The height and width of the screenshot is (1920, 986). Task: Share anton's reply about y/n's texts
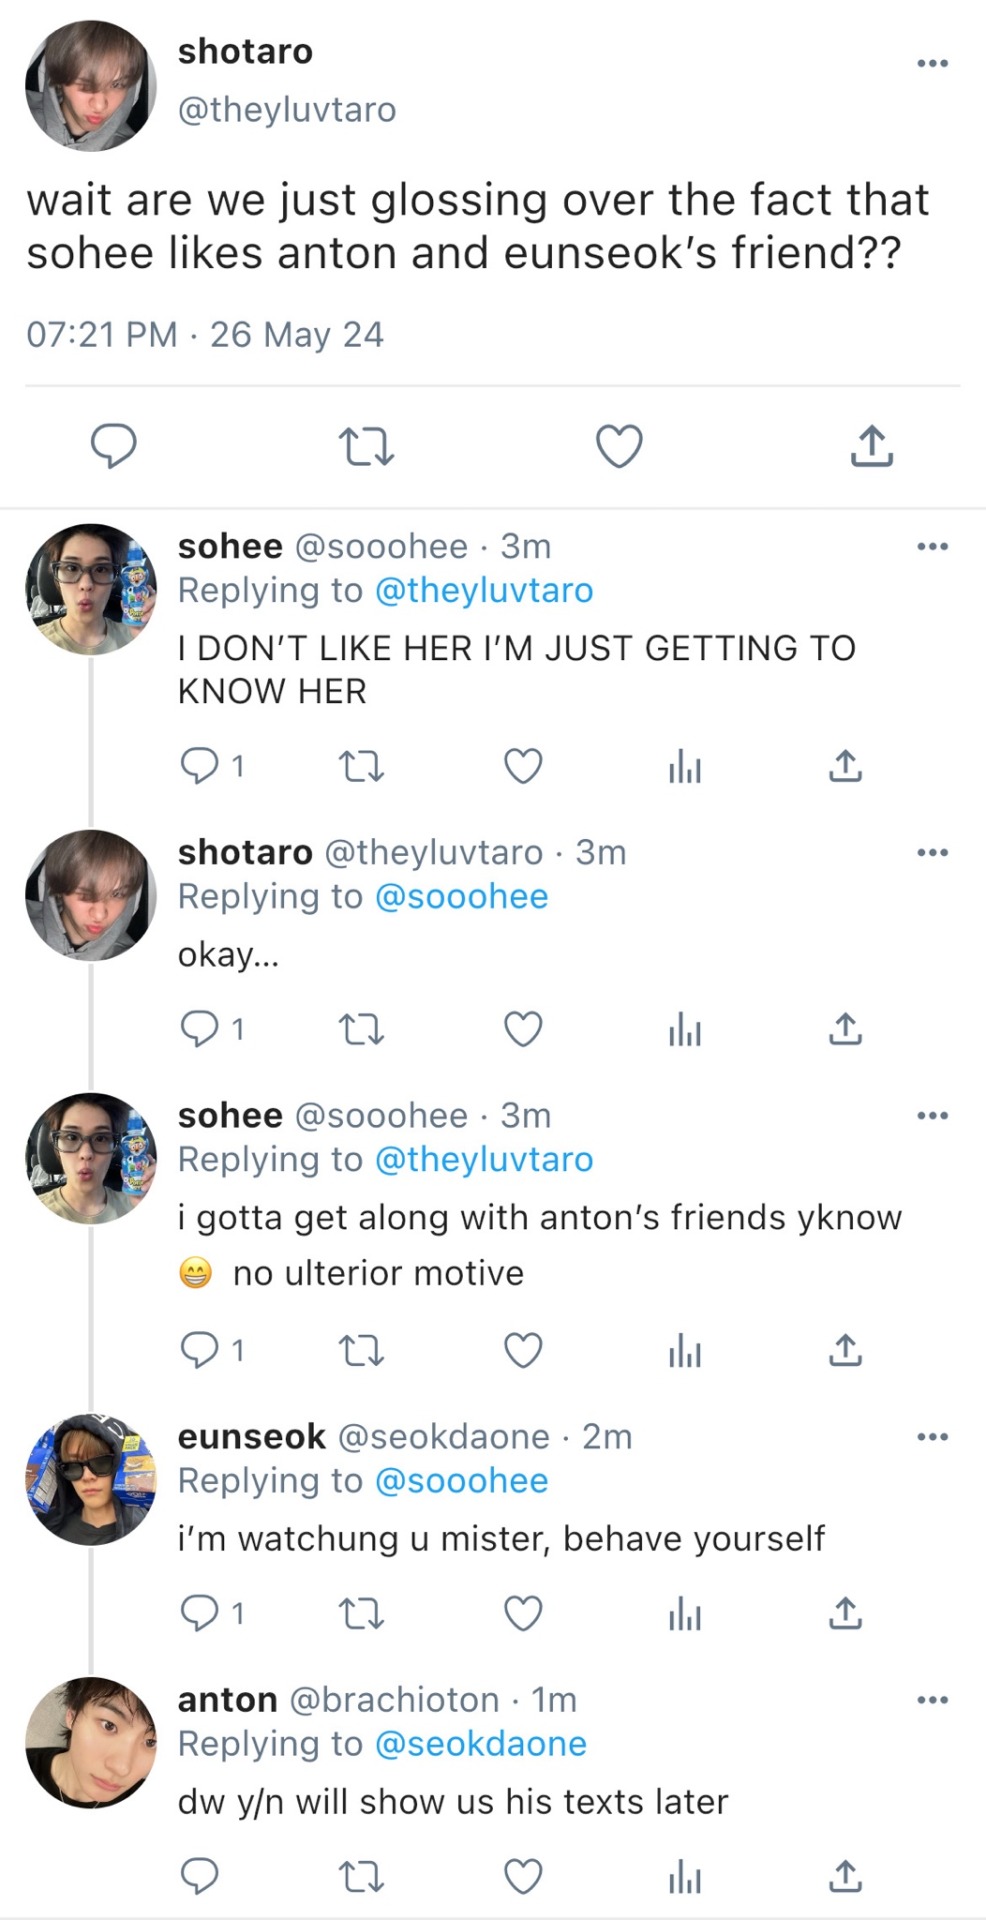[x=845, y=1876]
